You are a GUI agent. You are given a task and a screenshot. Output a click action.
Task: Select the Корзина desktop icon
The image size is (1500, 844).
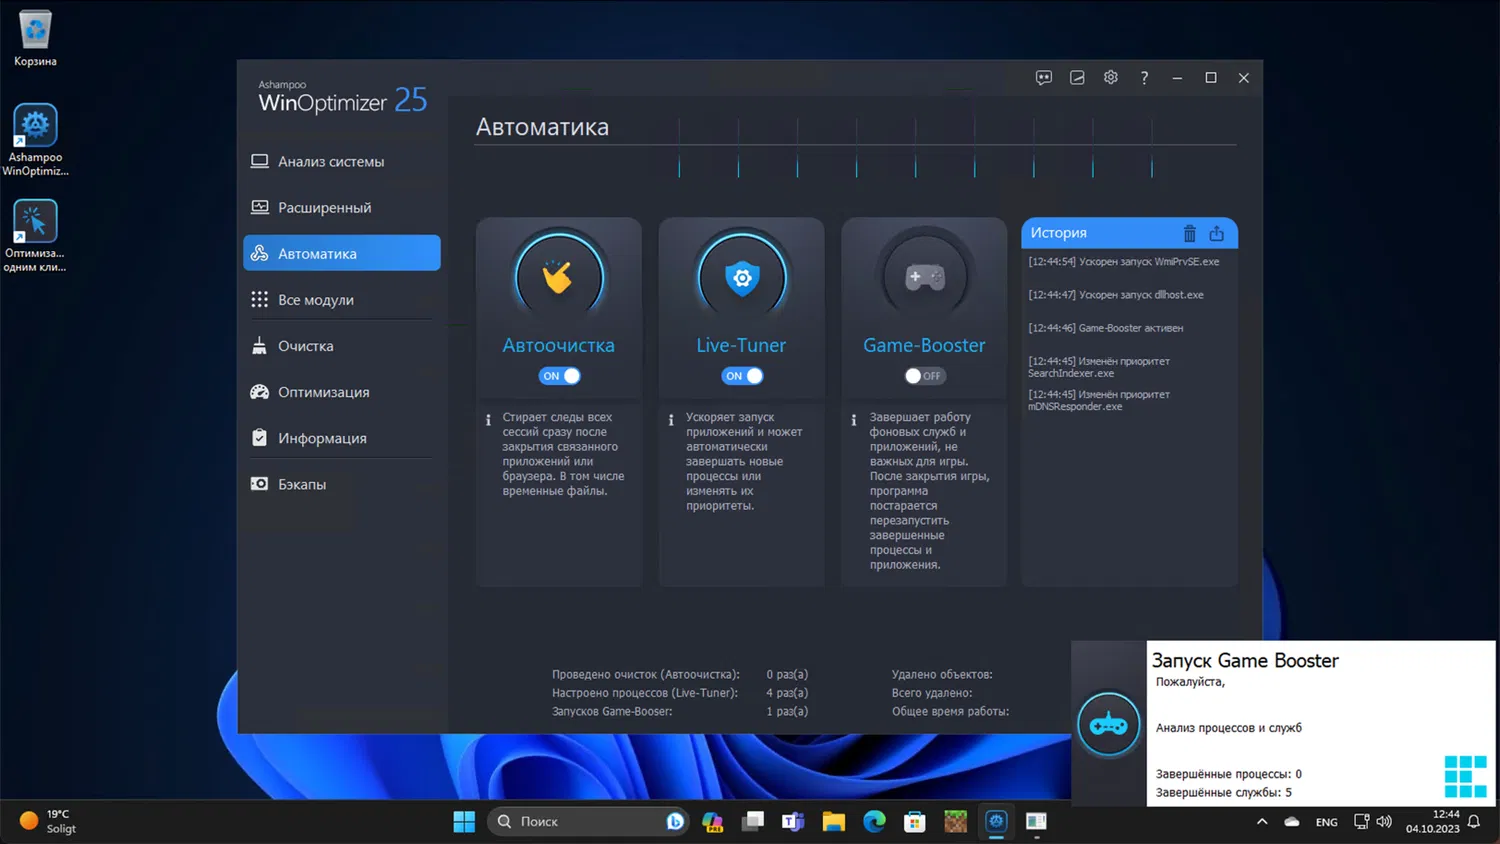point(35,40)
